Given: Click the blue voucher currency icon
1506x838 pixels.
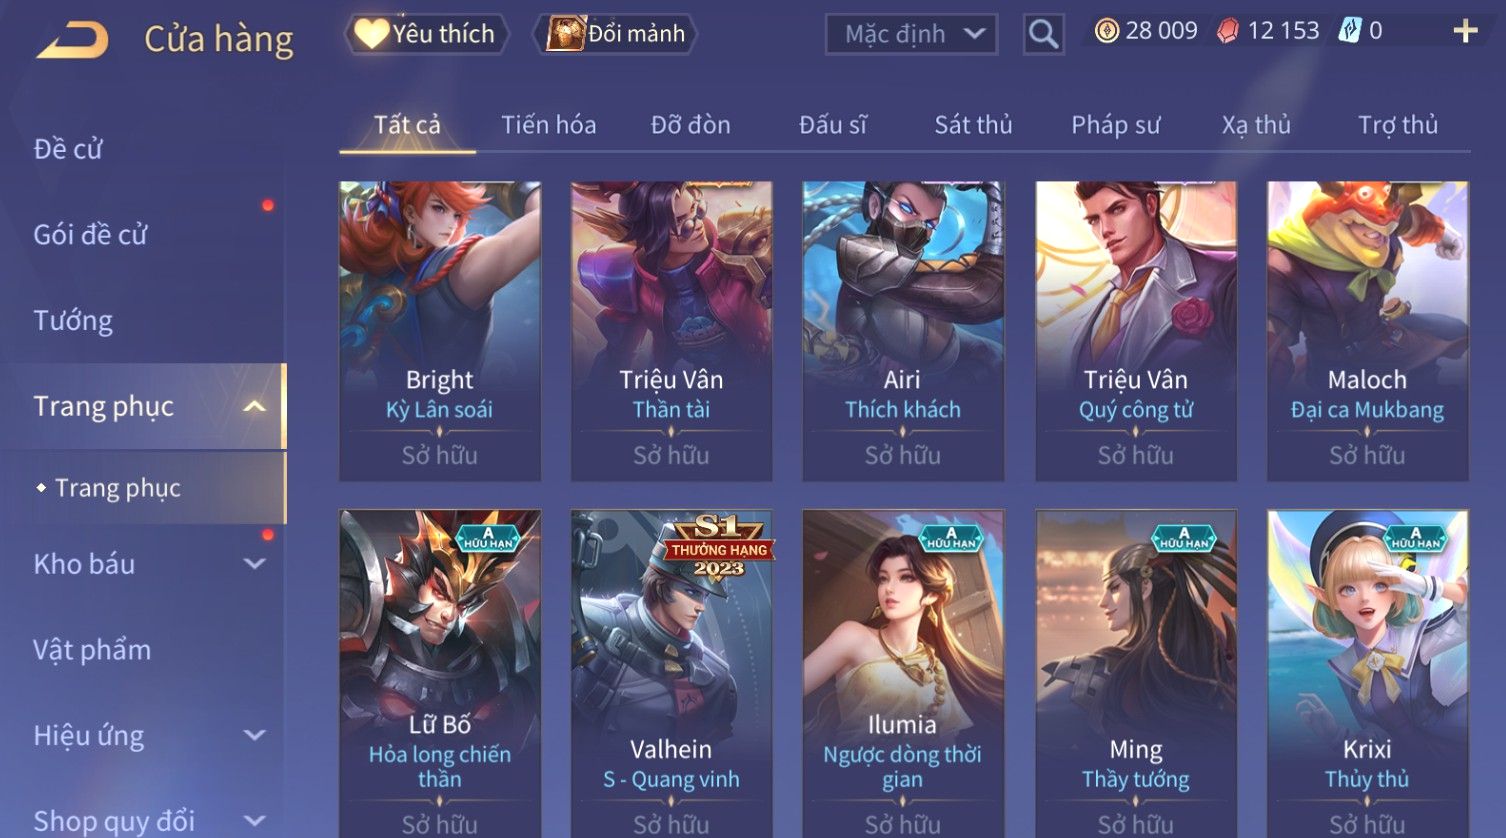Looking at the screenshot, I should coord(1350,31).
